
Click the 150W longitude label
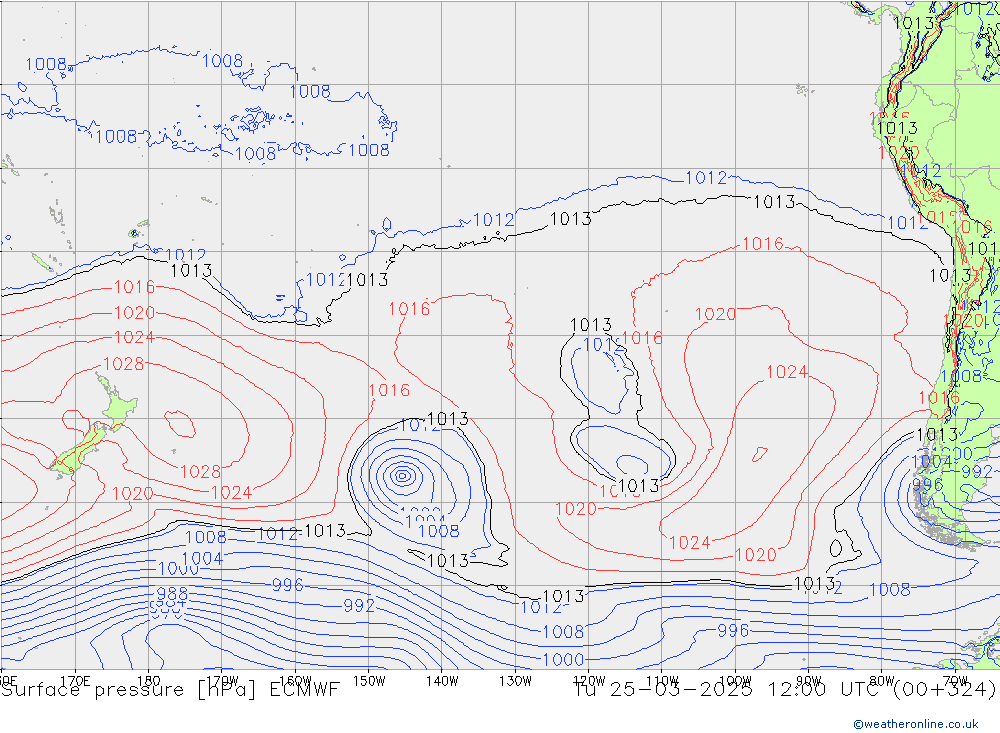(x=369, y=681)
